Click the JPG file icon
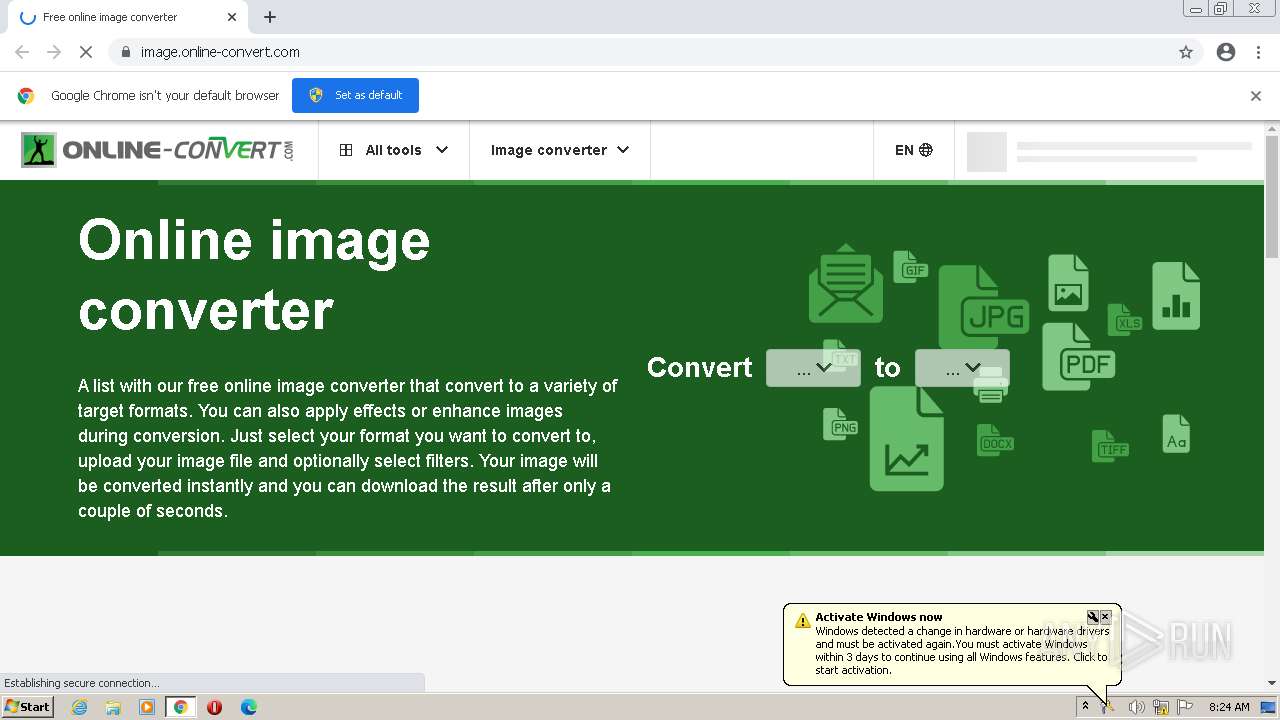This screenshot has height=720, width=1280. click(x=984, y=307)
